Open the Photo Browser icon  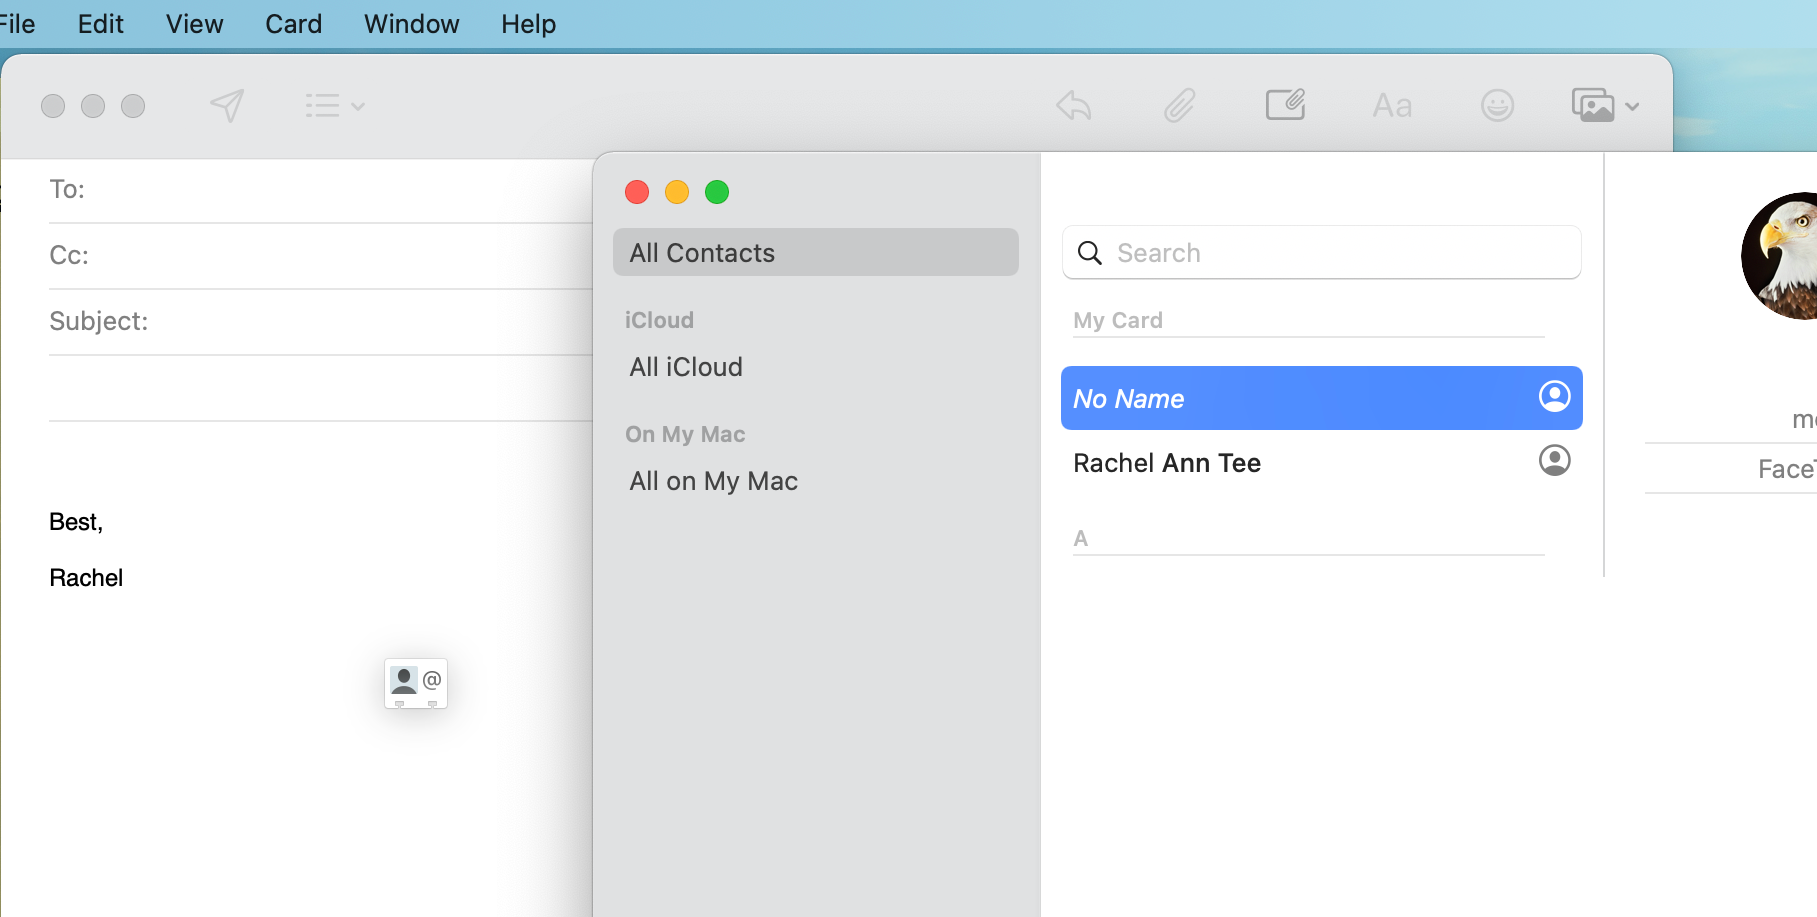pos(1594,105)
